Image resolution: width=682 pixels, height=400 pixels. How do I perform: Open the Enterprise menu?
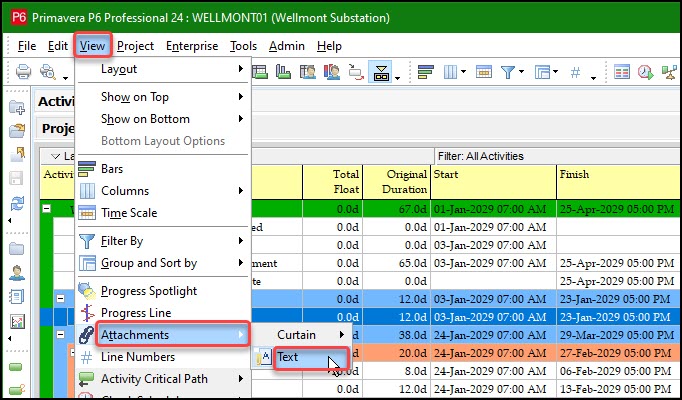[192, 46]
